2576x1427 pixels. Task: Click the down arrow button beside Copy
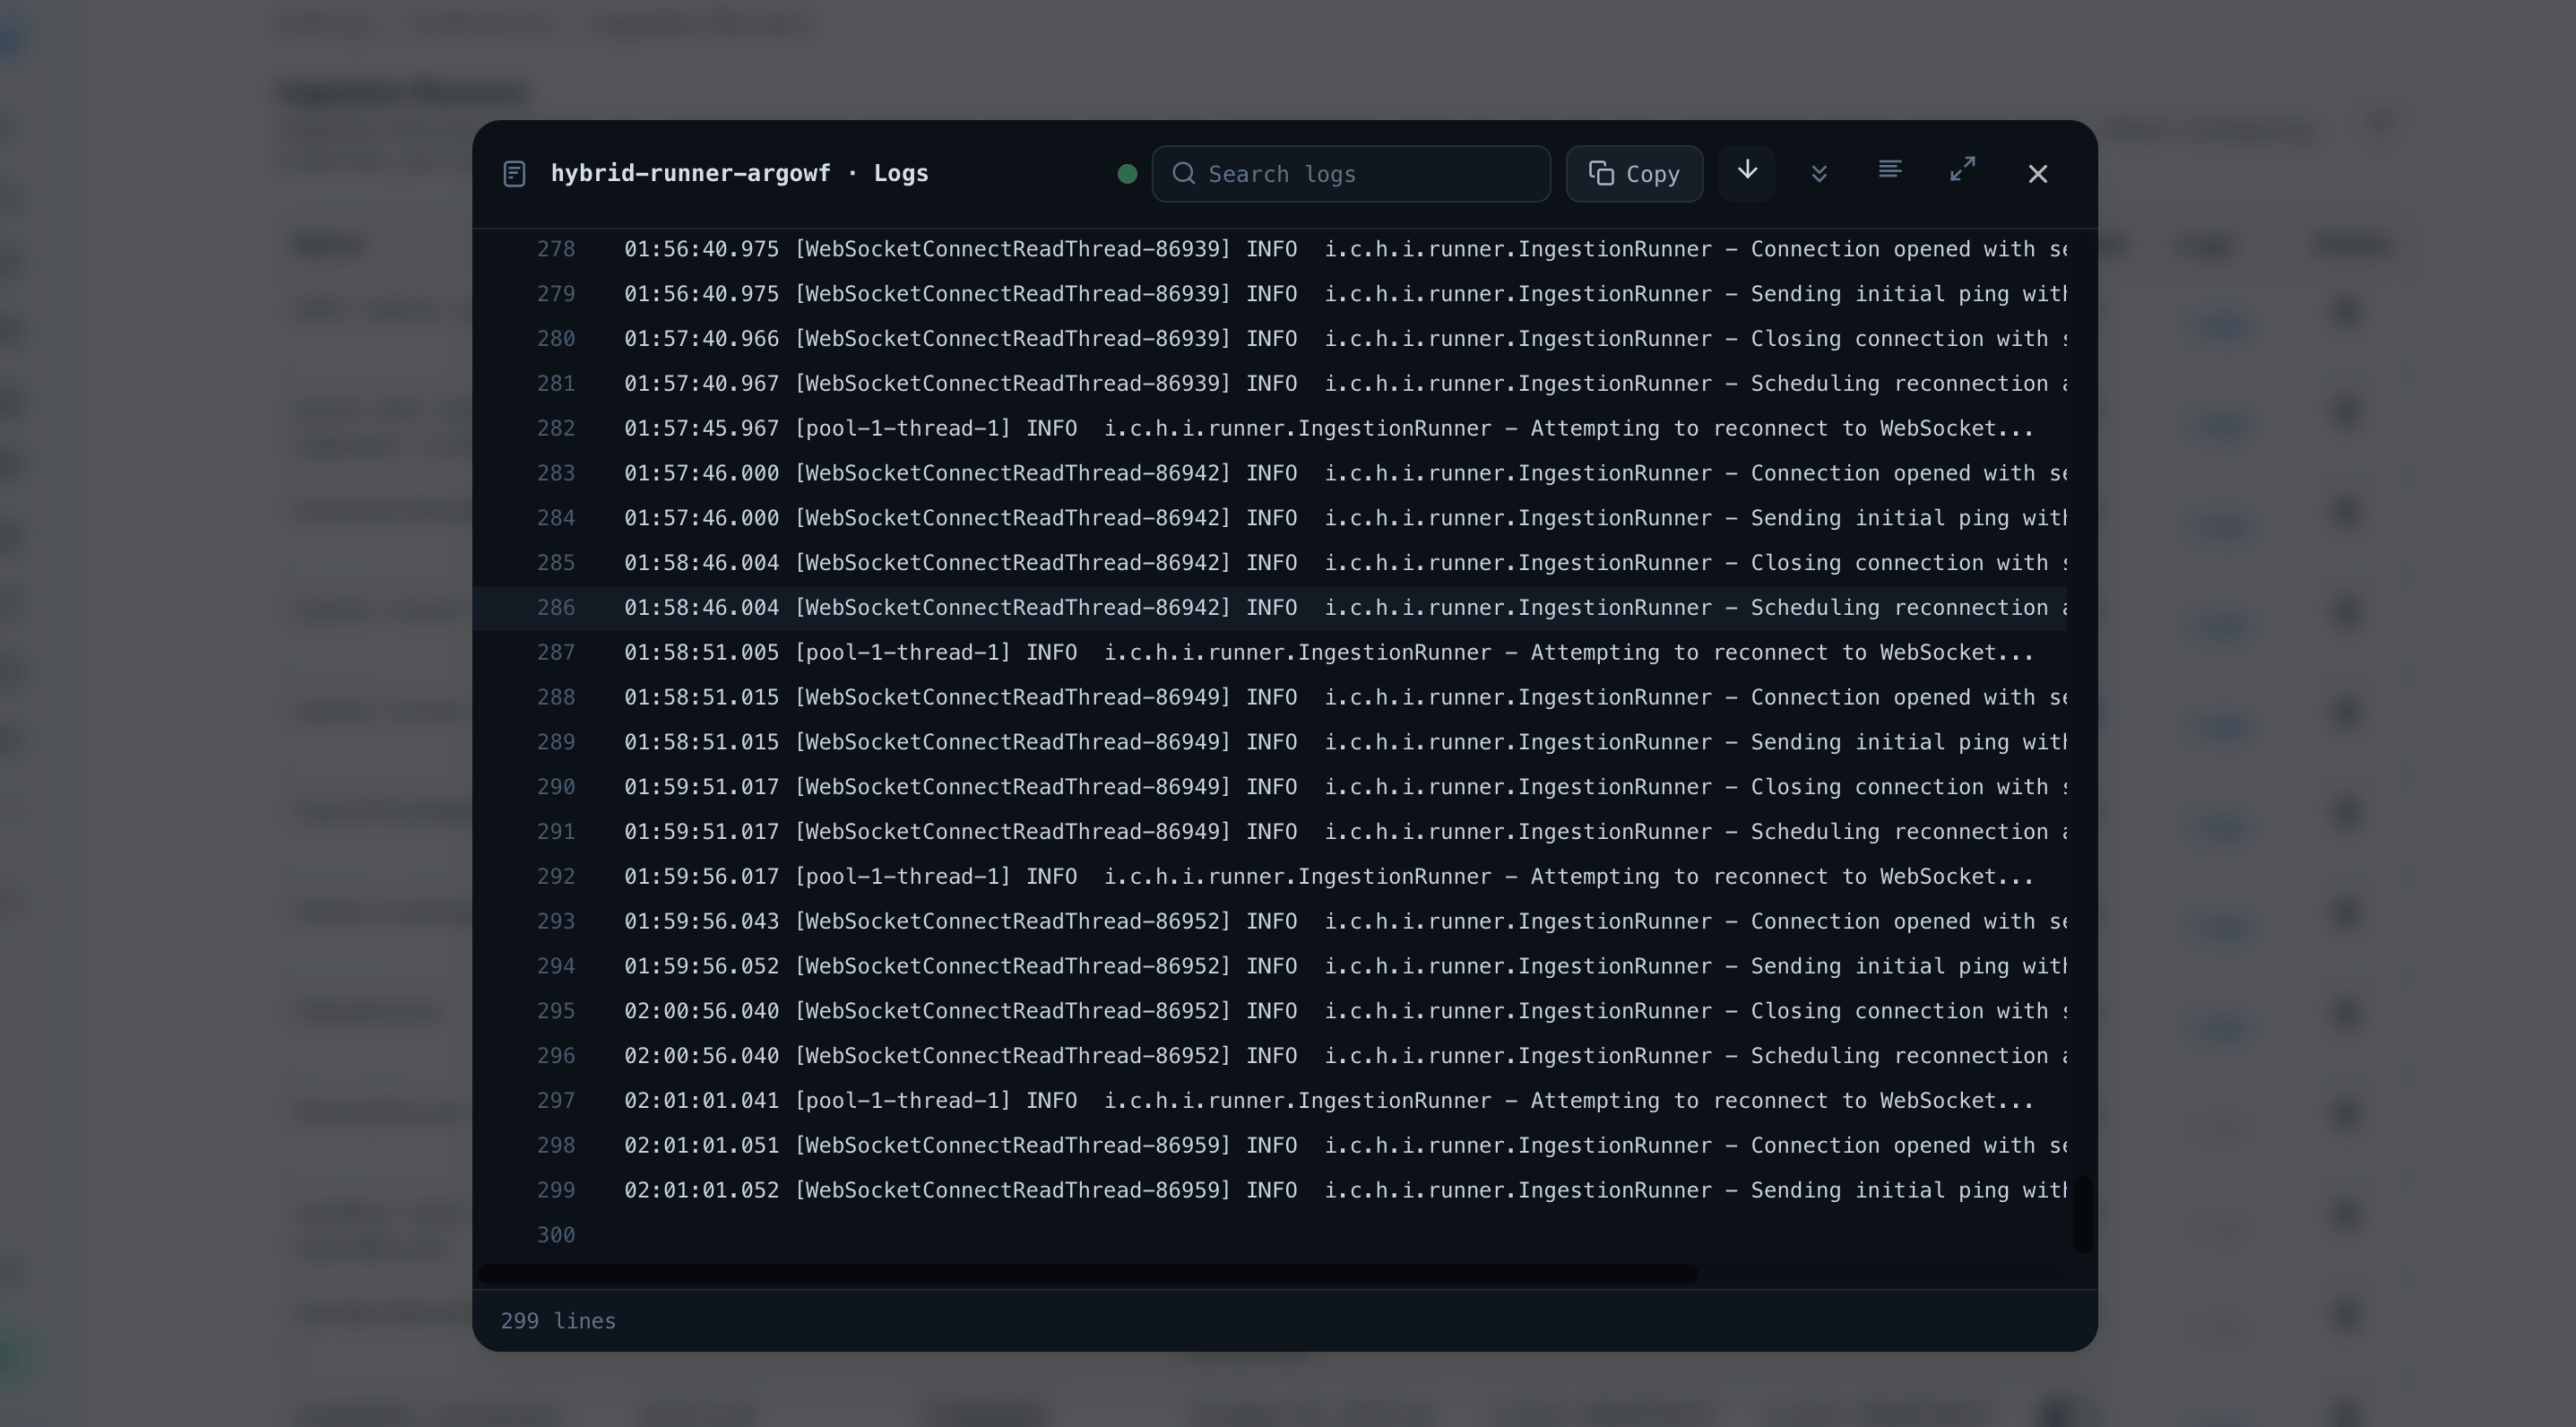1746,173
